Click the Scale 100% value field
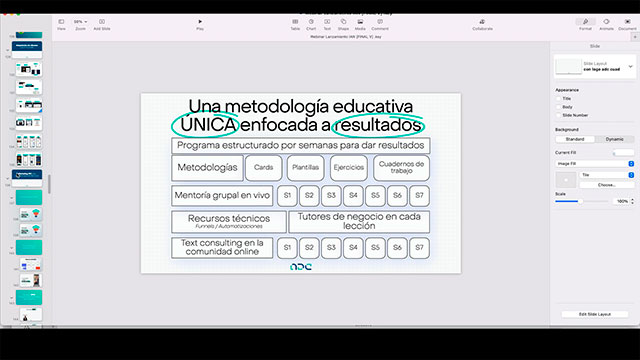The height and width of the screenshot is (360, 640). (621, 201)
